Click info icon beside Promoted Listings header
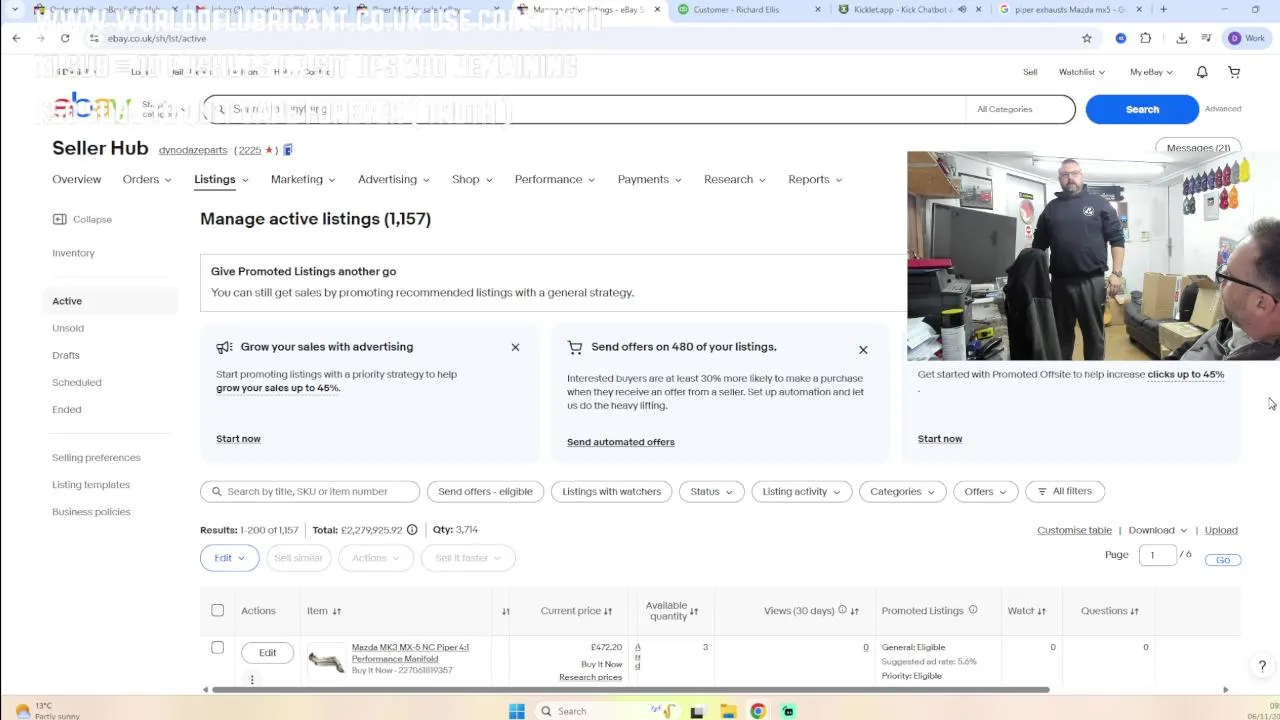This screenshot has width=1280, height=720. [x=973, y=610]
